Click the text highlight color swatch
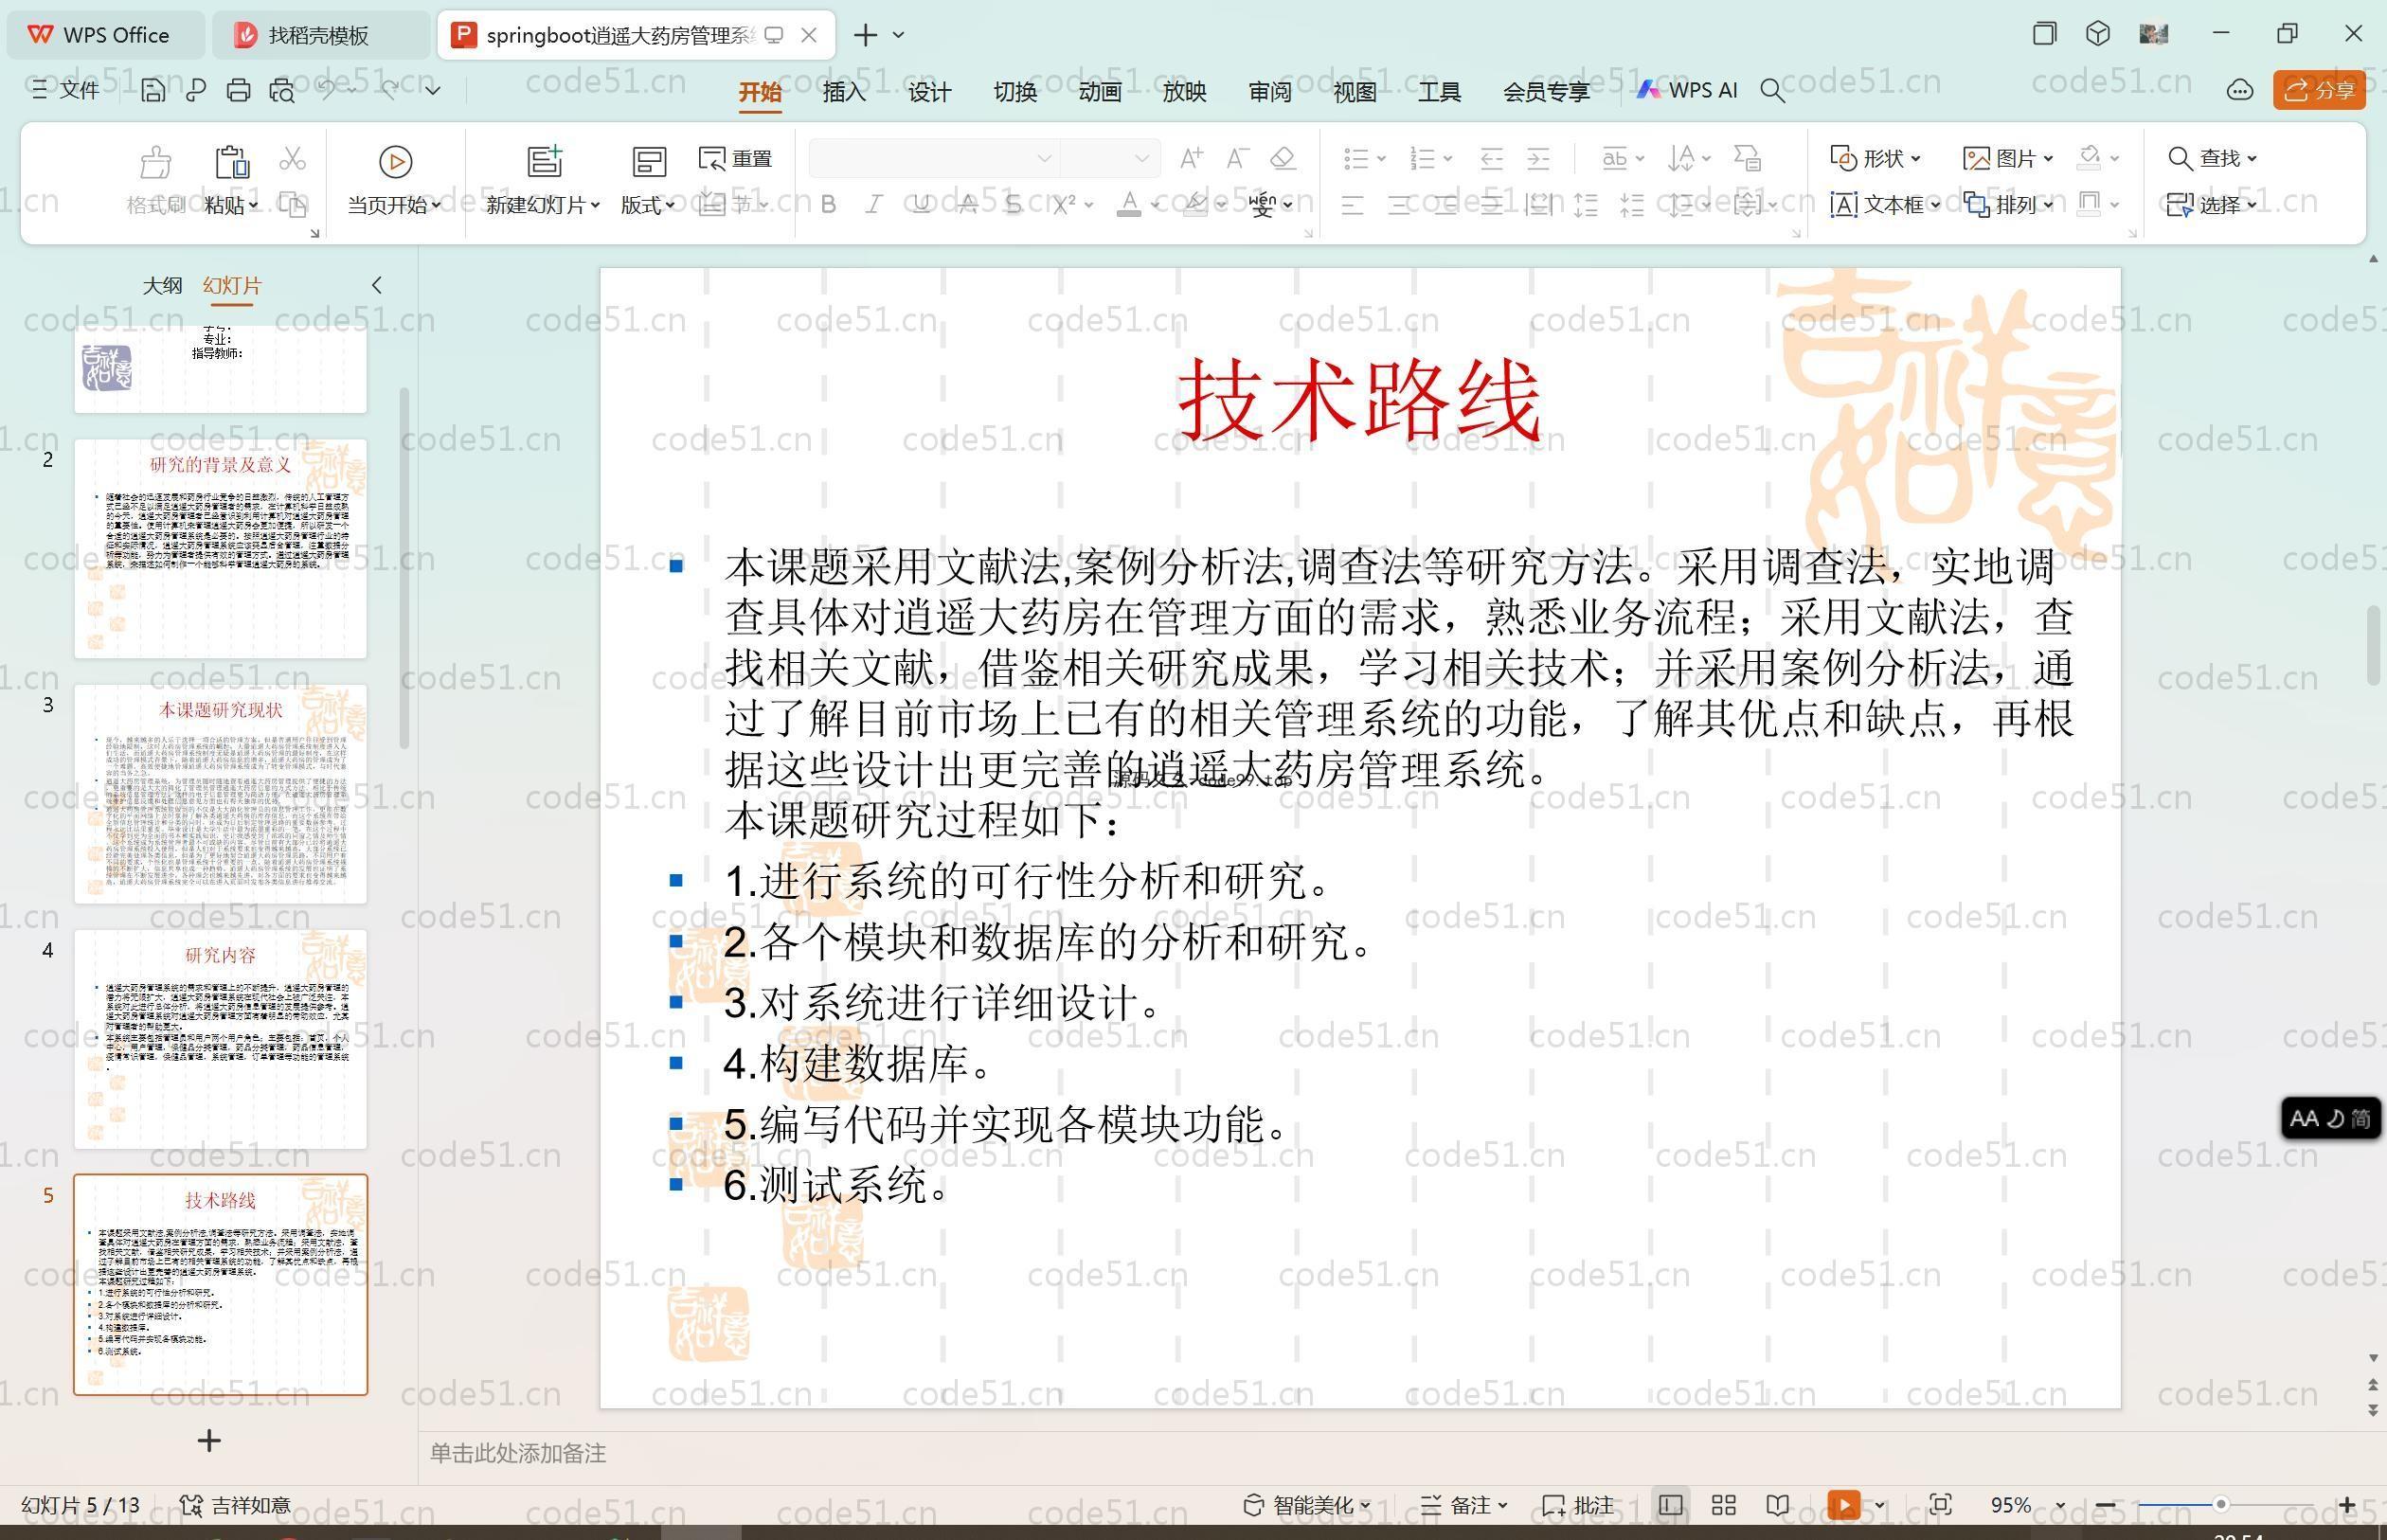Screen dimensions: 2387x1540 [1195, 205]
